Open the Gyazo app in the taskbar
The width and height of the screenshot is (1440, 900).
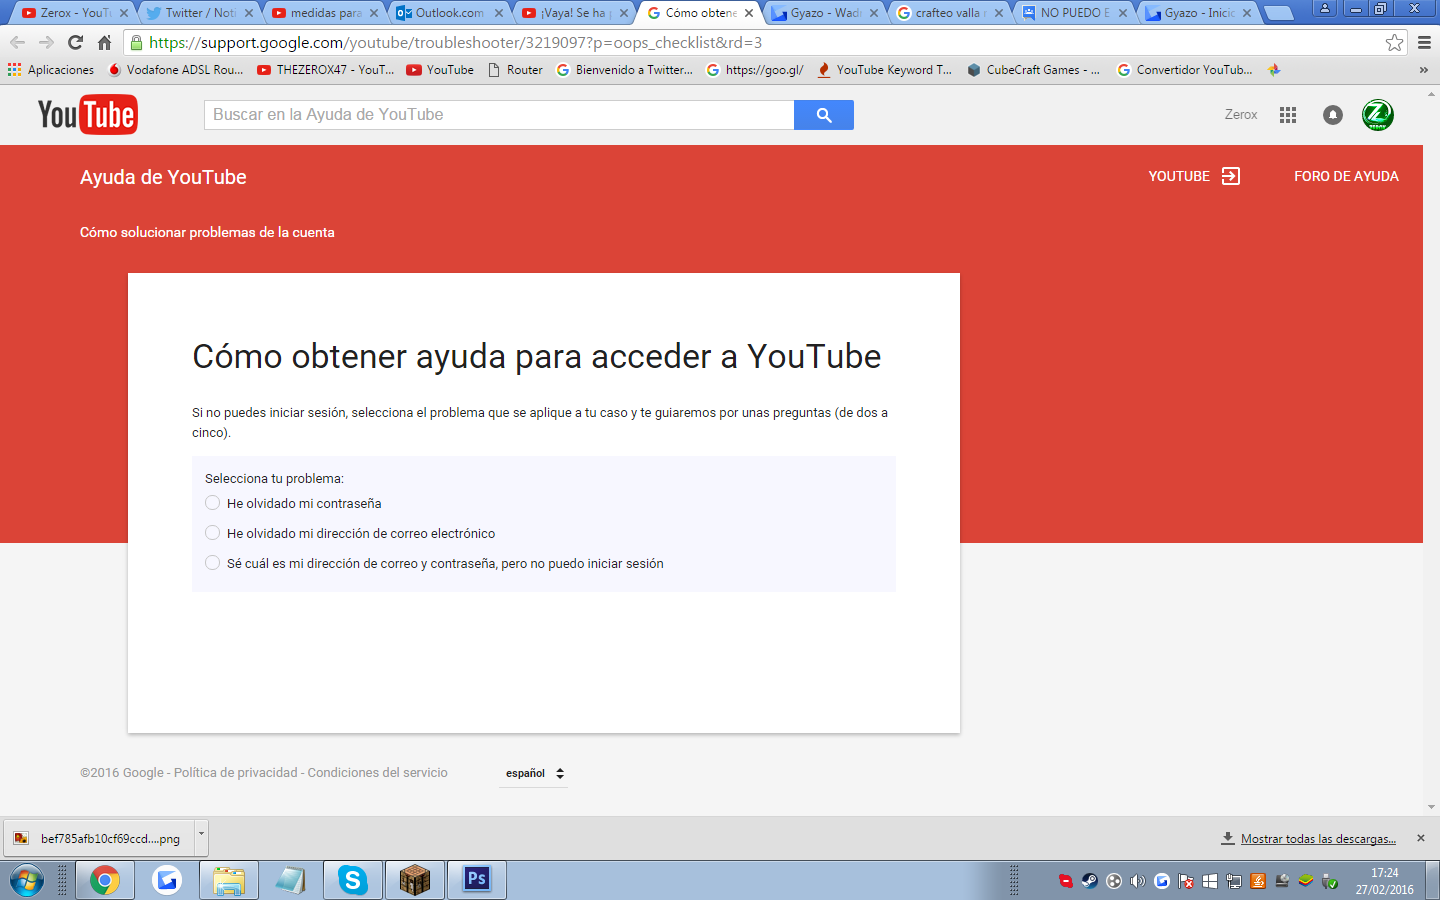click(x=167, y=880)
